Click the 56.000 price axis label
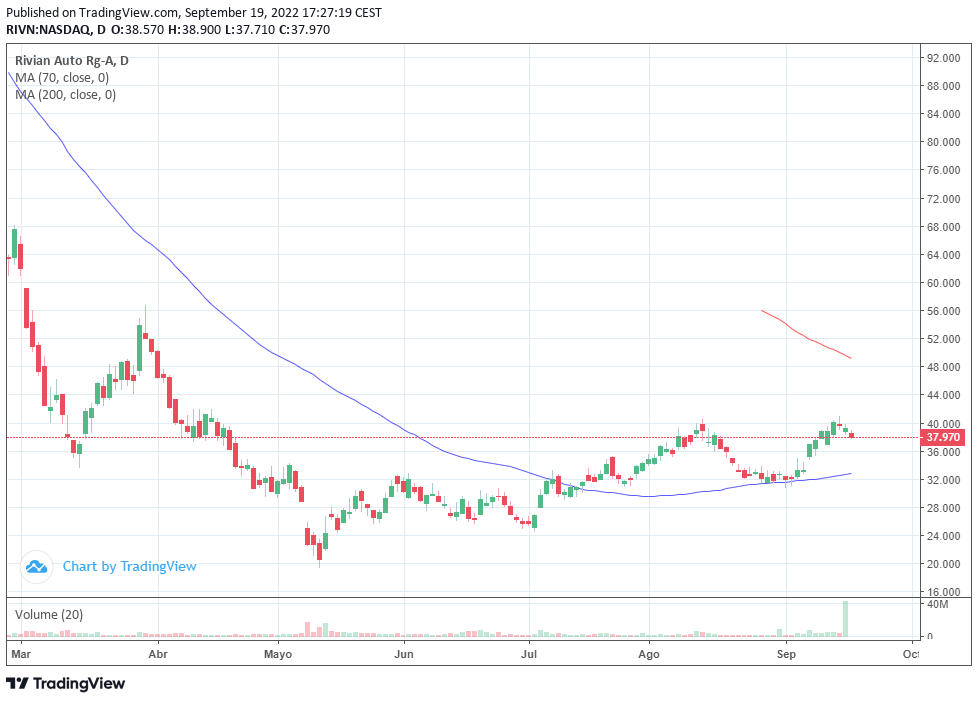This screenshot has width=978, height=702. point(943,311)
